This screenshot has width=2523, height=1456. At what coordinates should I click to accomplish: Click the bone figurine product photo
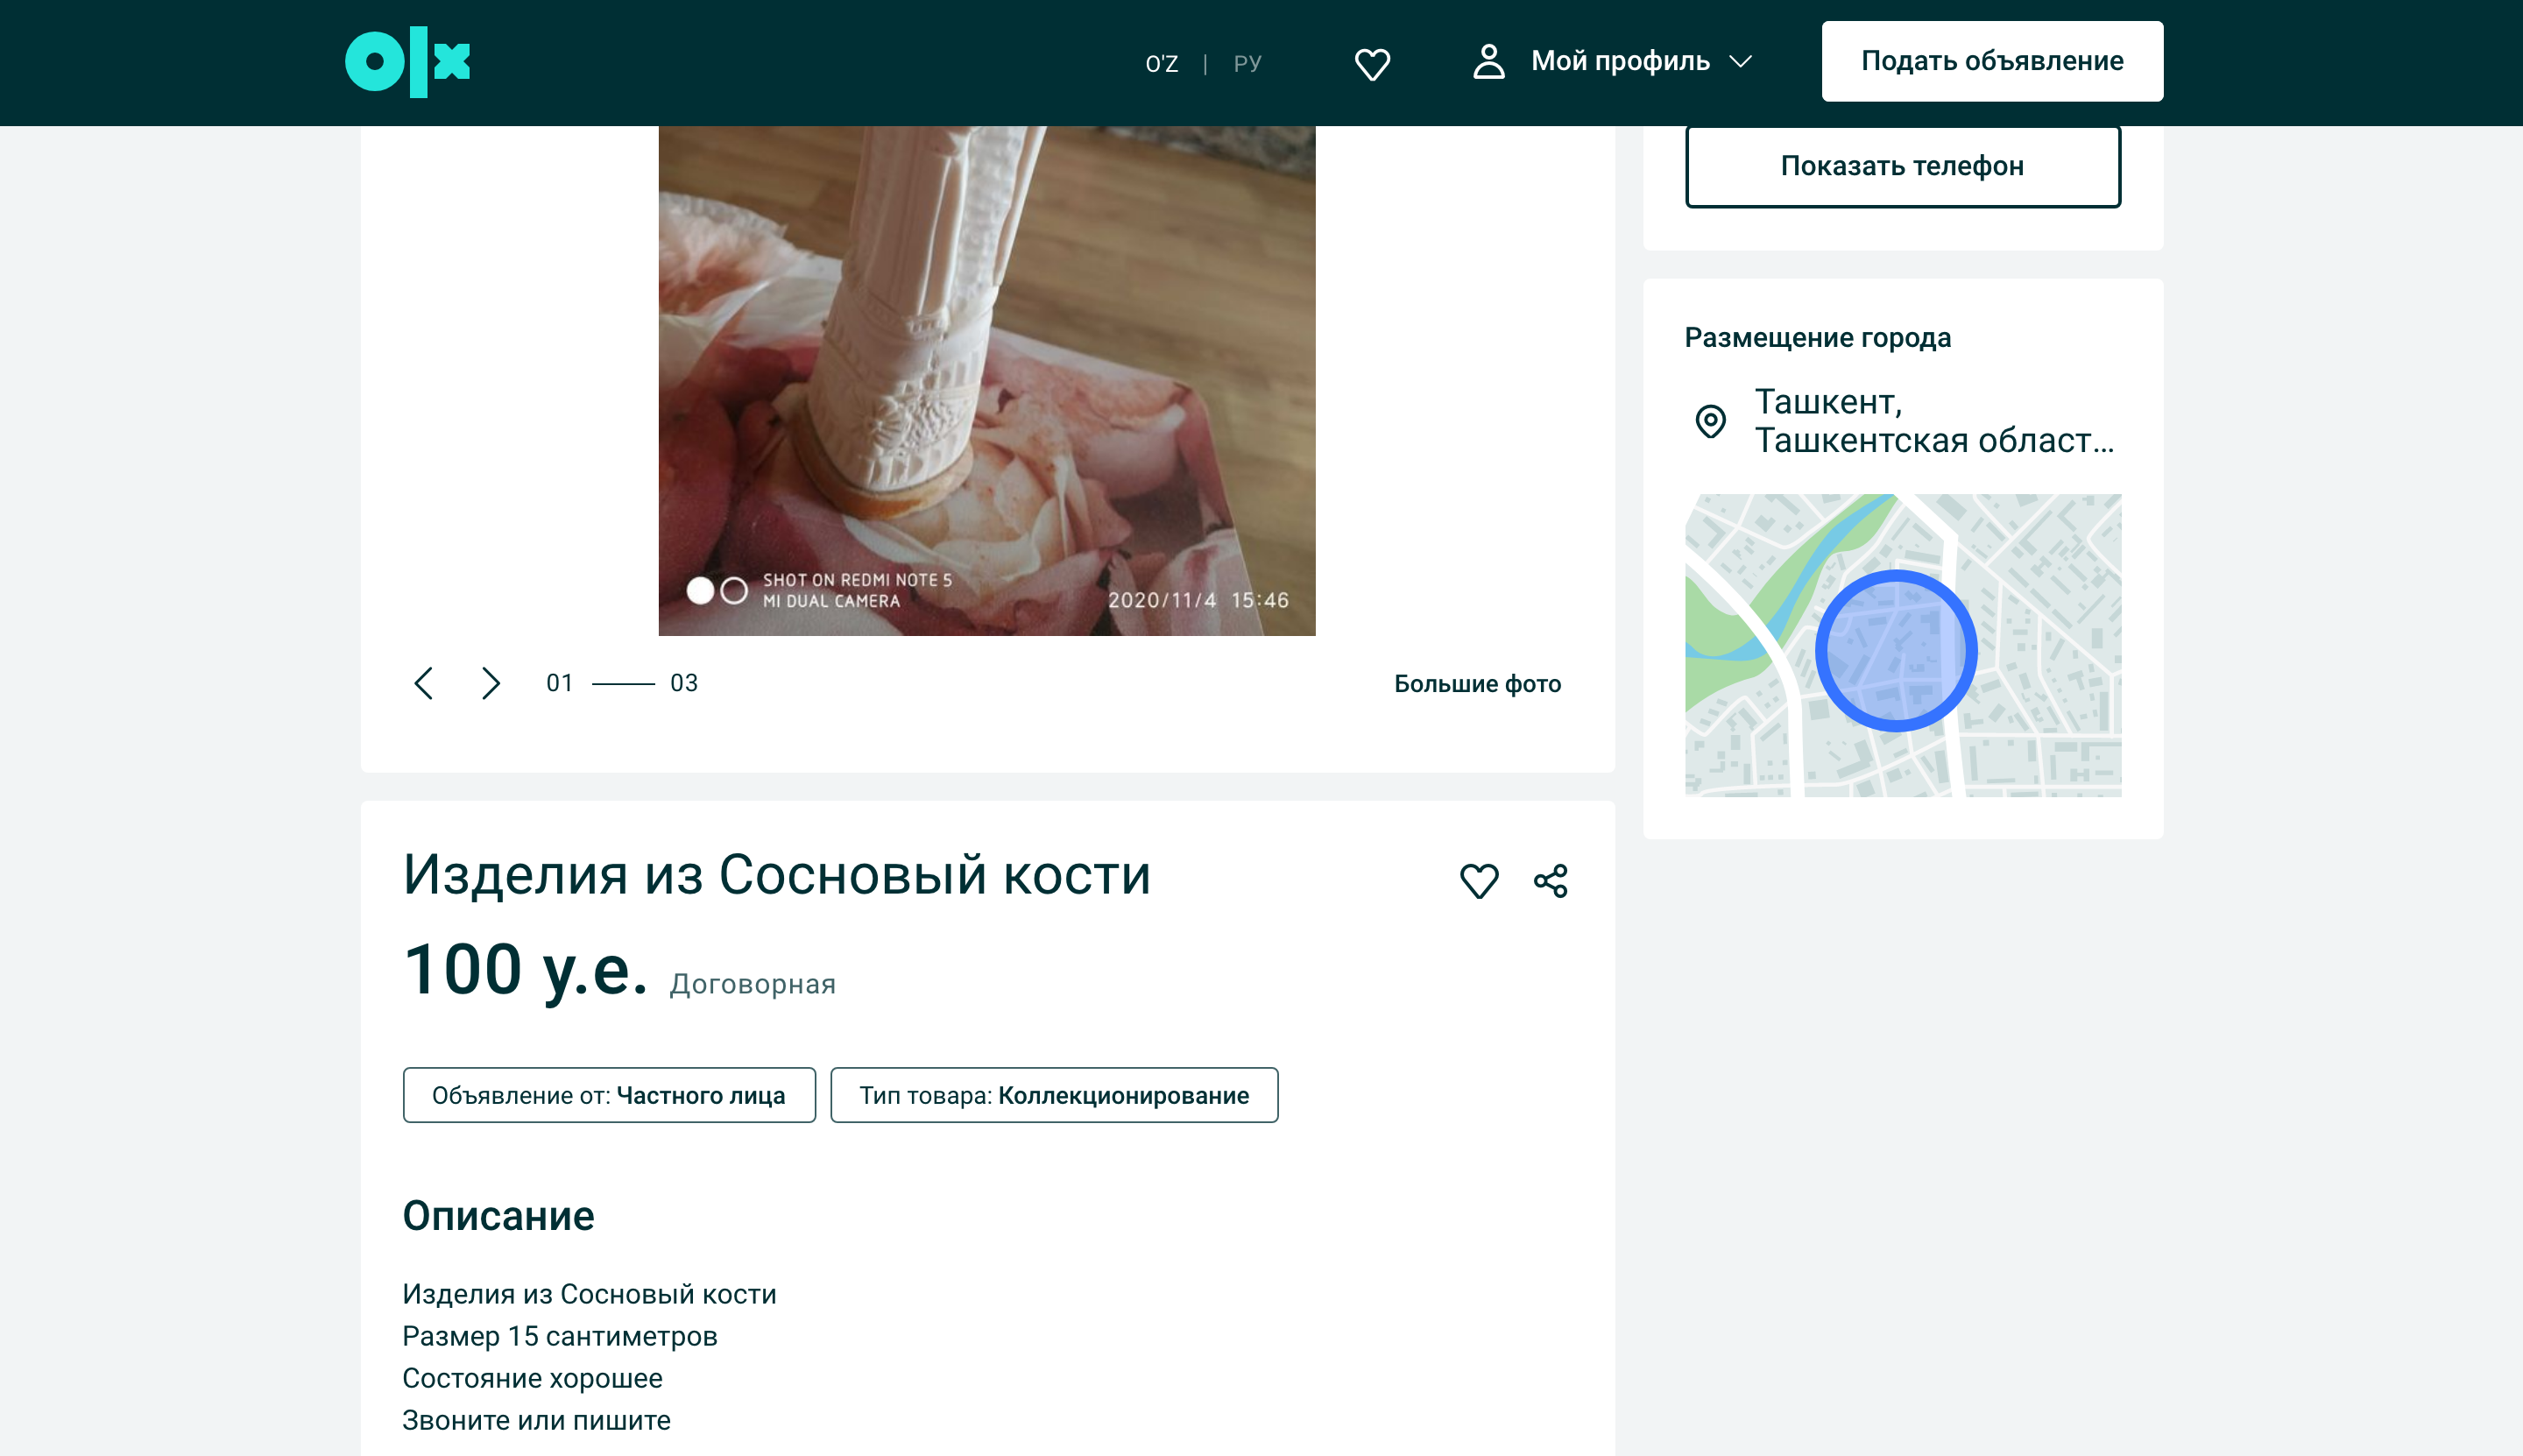coord(986,380)
